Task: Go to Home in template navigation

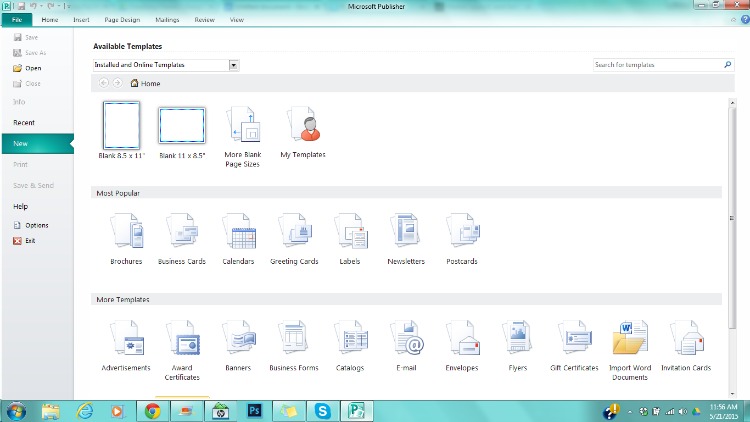Action: click(x=145, y=83)
